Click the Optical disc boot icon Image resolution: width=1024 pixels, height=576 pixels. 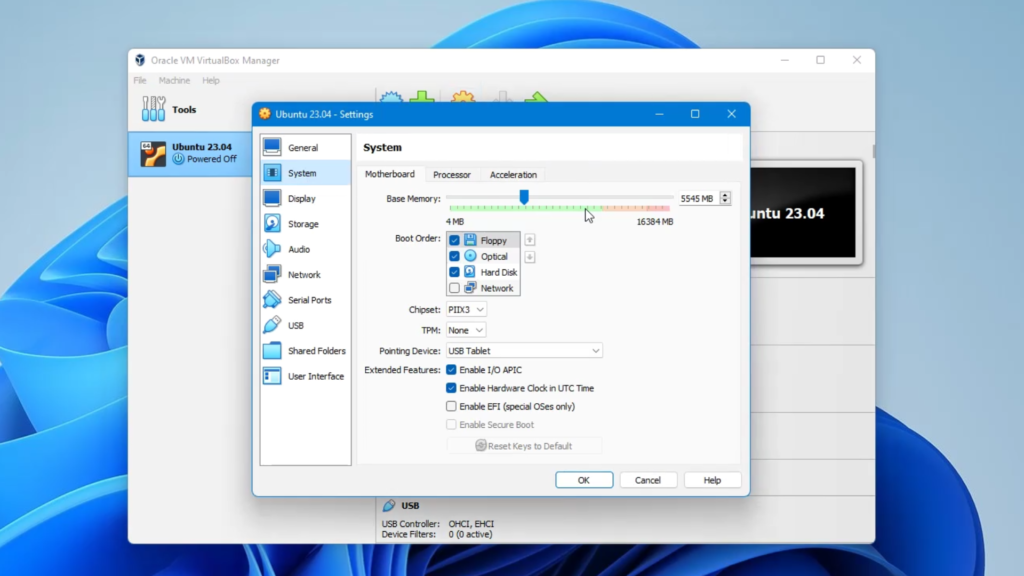(470, 256)
